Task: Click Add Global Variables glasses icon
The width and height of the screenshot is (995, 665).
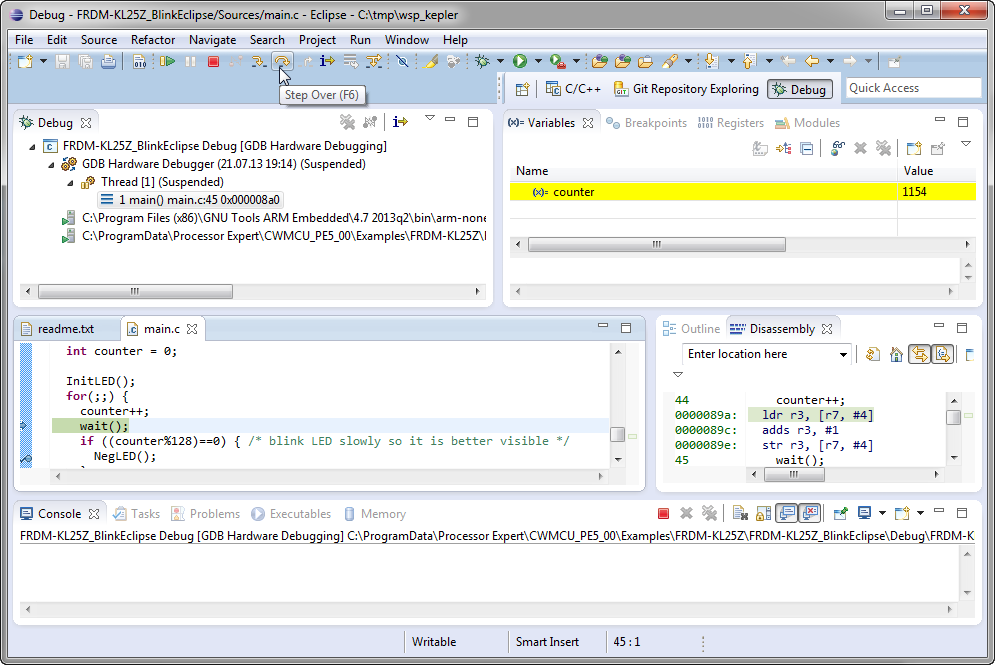Action: tap(838, 149)
